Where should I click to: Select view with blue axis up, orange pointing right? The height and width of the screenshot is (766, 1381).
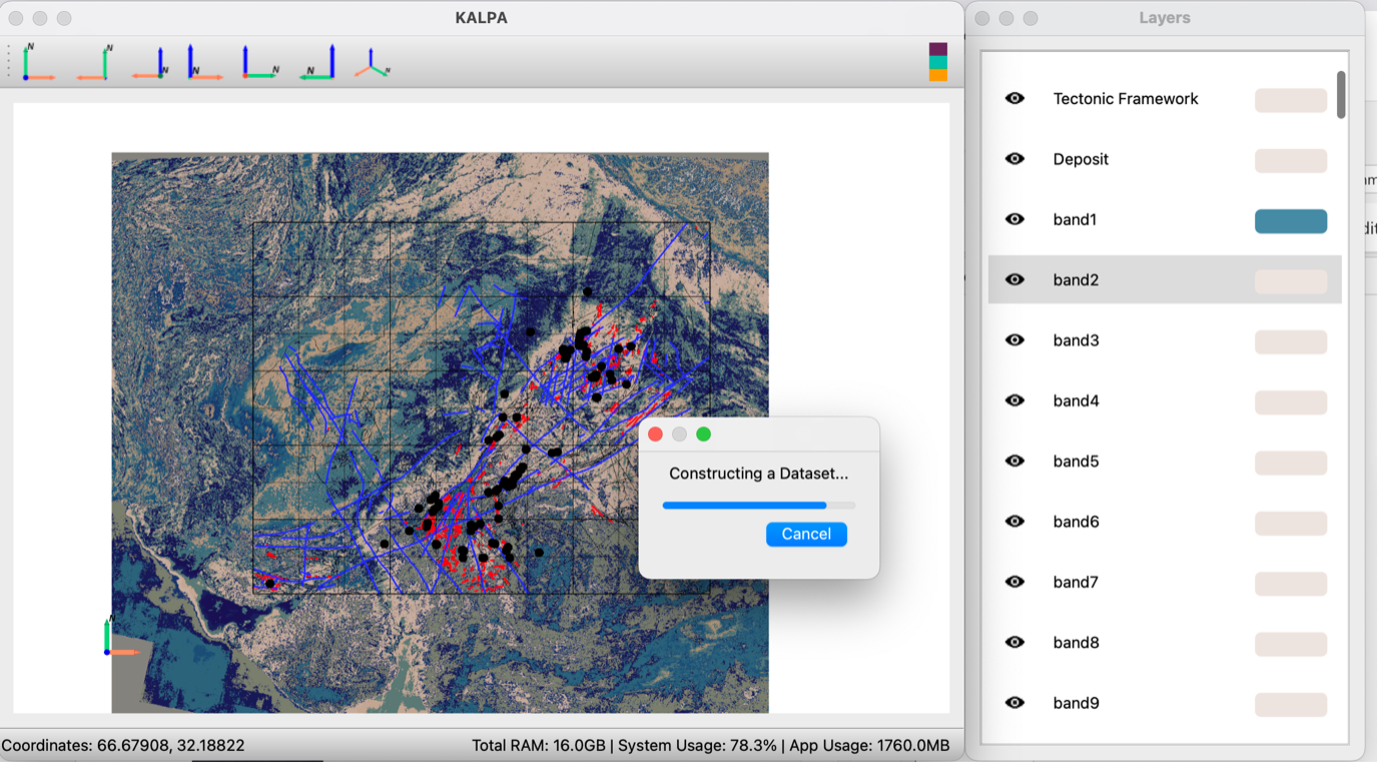205,62
